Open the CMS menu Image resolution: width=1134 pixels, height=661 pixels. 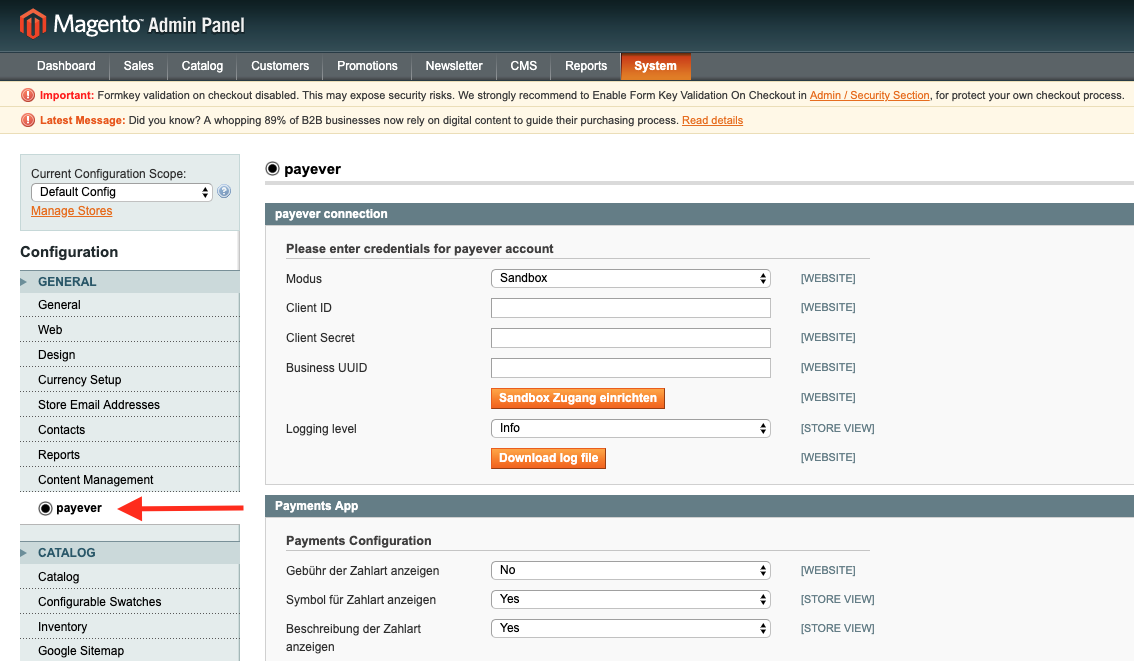[x=524, y=66]
